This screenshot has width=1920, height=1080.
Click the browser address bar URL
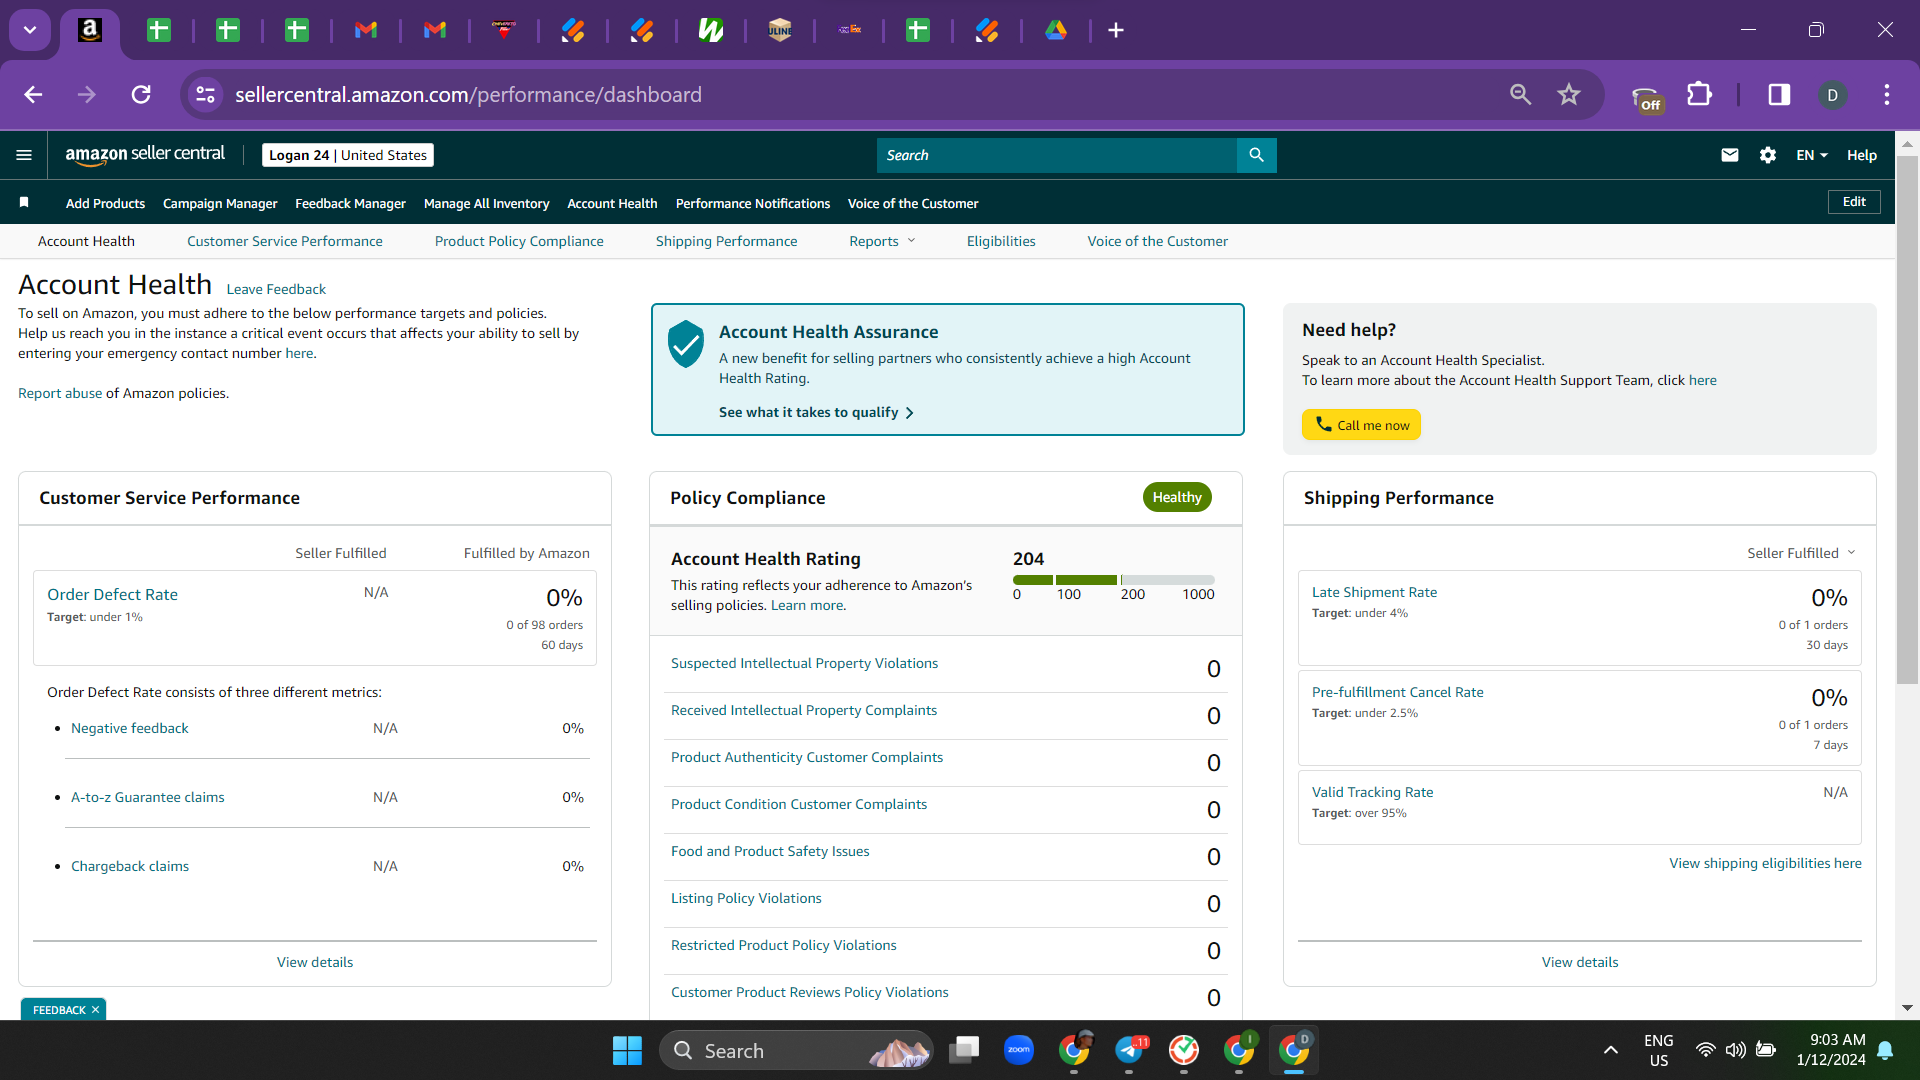coord(468,94)
